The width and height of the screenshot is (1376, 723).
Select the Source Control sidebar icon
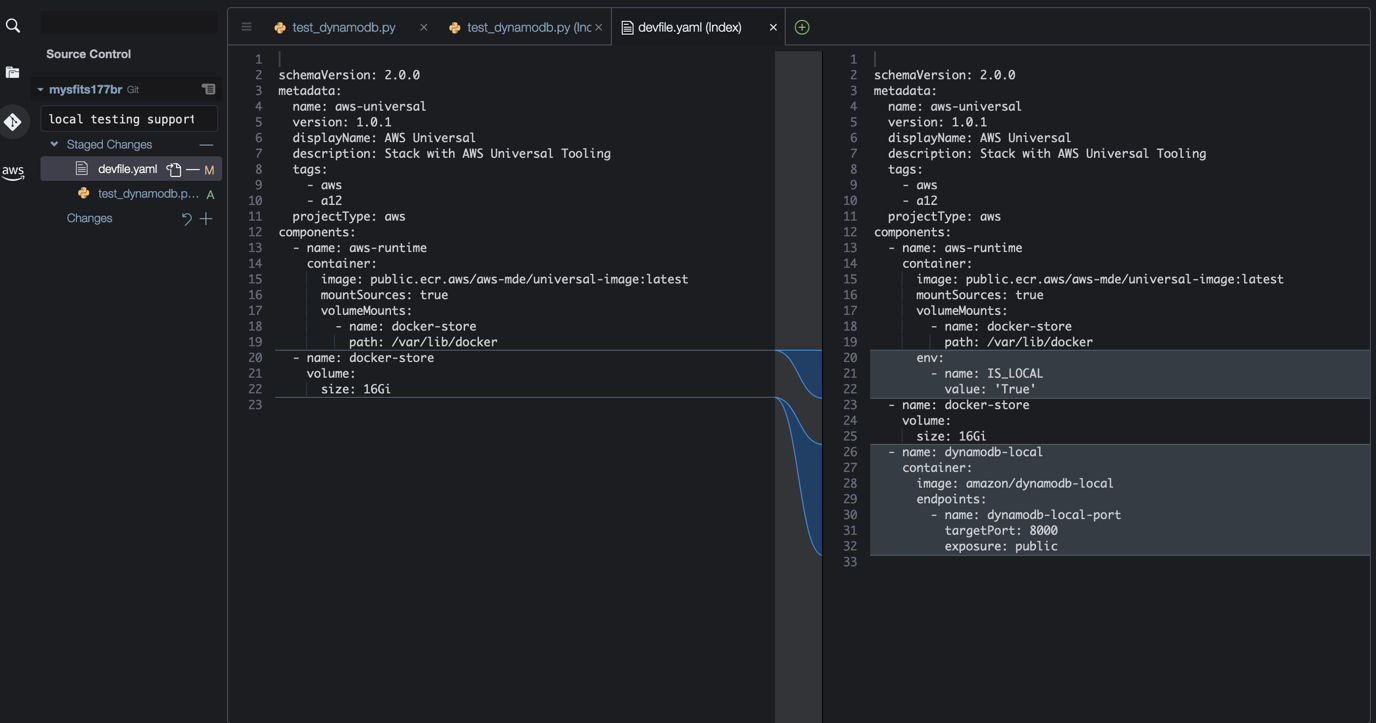[13, 121]
